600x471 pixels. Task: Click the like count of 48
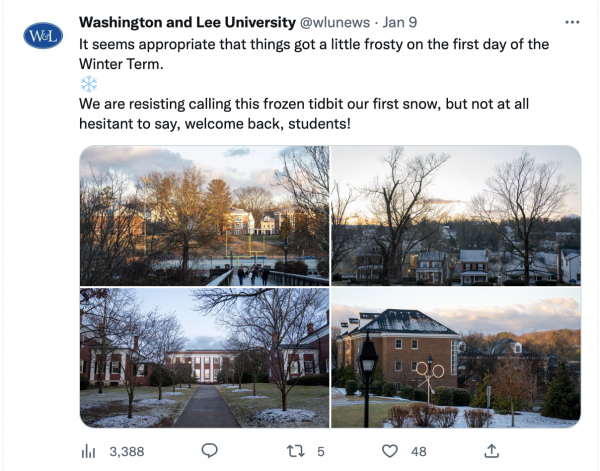419,451
